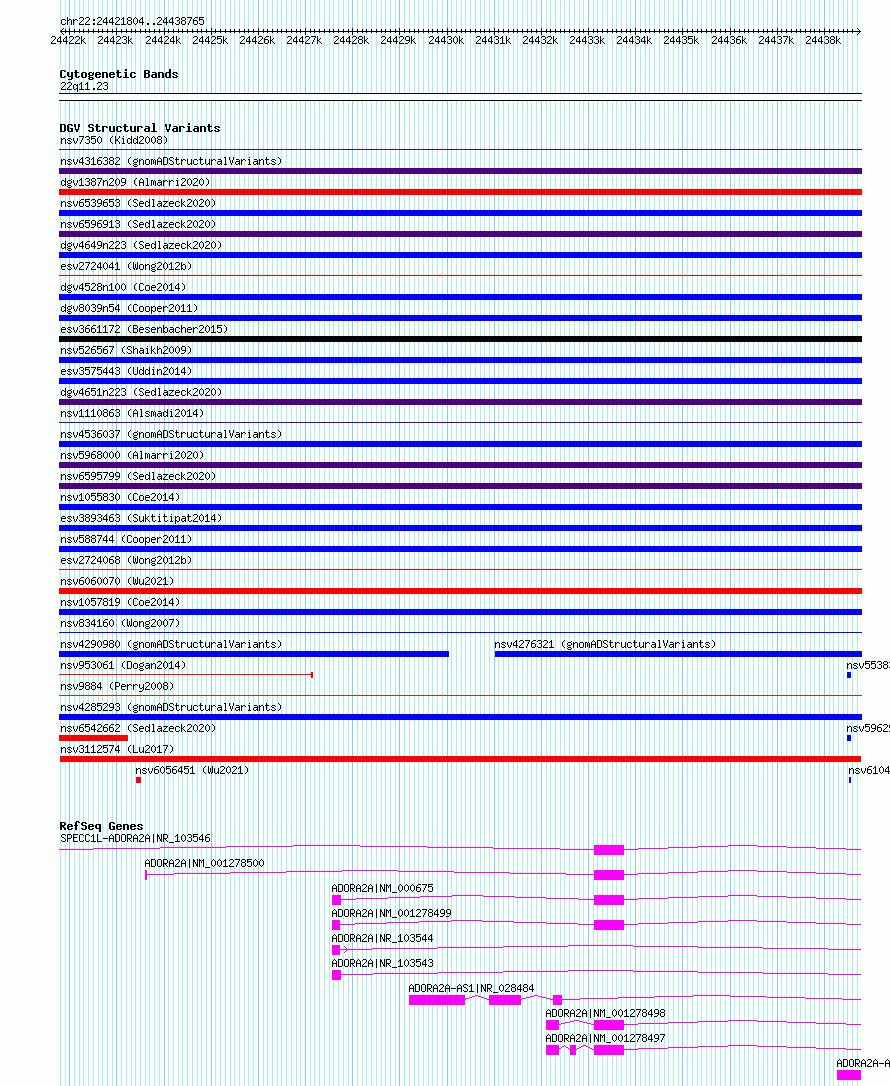
Task: Click the 24434k ruler label
Action: click(634, 41)
